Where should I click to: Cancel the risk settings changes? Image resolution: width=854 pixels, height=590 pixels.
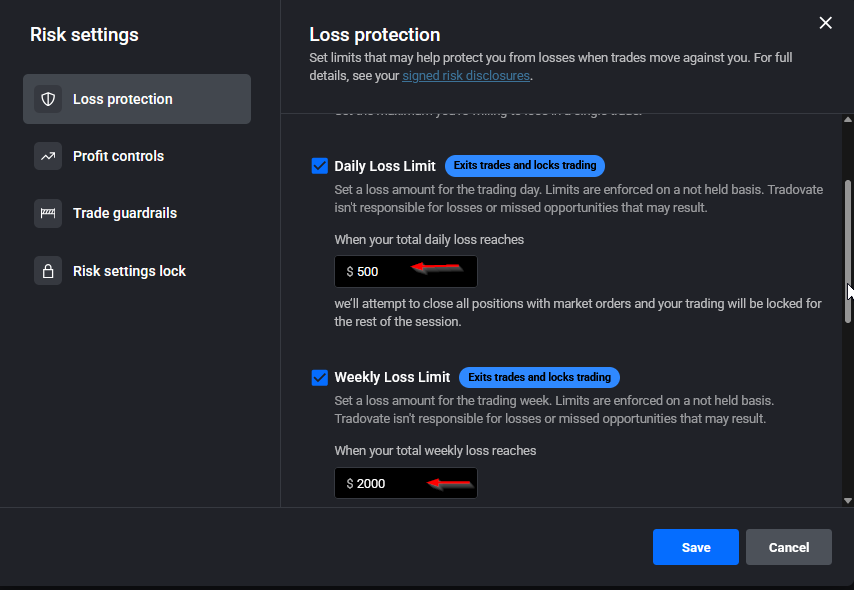click(789, 547)
